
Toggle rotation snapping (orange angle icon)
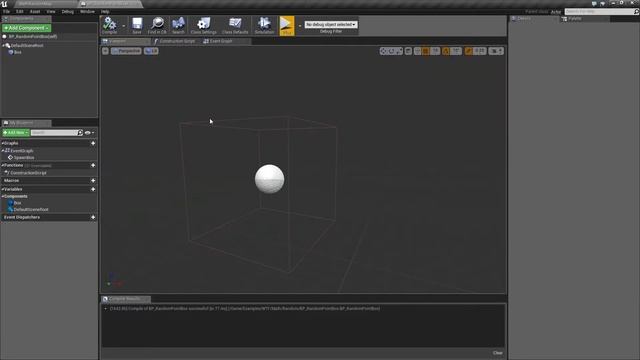coord(446,51)
